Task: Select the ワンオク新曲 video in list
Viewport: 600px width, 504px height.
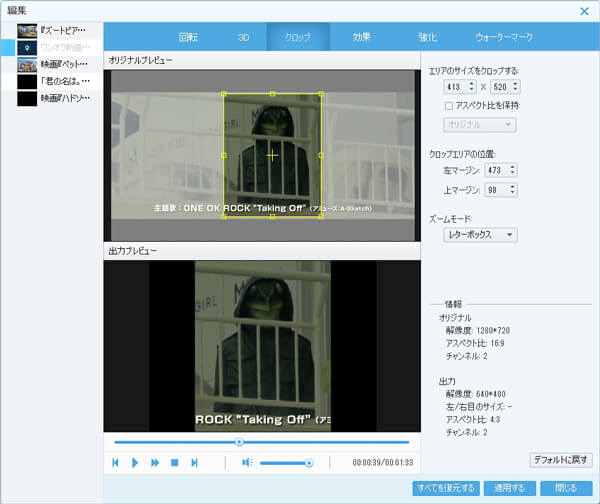Action: tap(52, 47)
